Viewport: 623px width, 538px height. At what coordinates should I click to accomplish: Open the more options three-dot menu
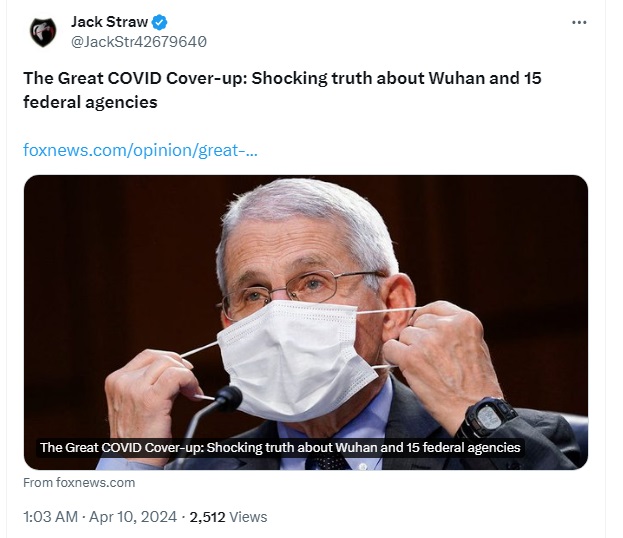click(x=579, y=23)
